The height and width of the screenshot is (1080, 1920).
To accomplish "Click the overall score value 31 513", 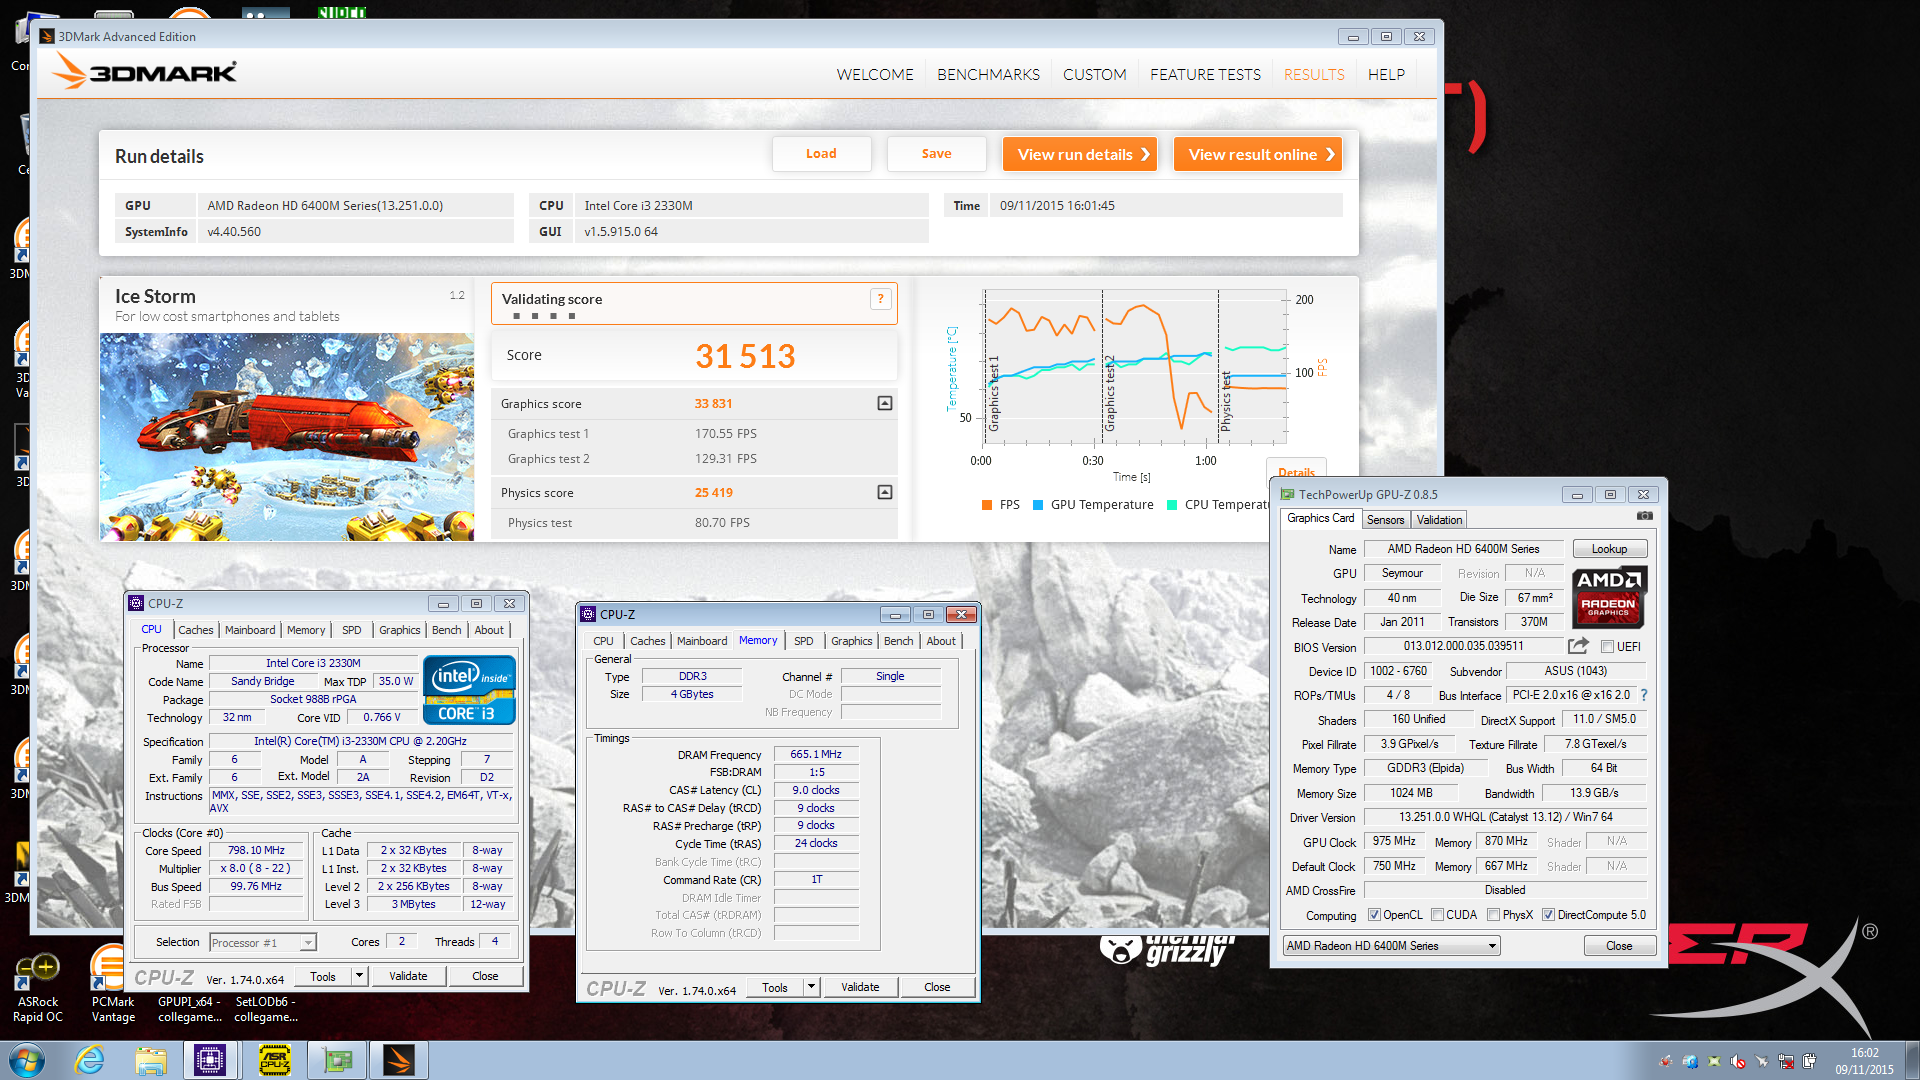I will click(745, 356).
